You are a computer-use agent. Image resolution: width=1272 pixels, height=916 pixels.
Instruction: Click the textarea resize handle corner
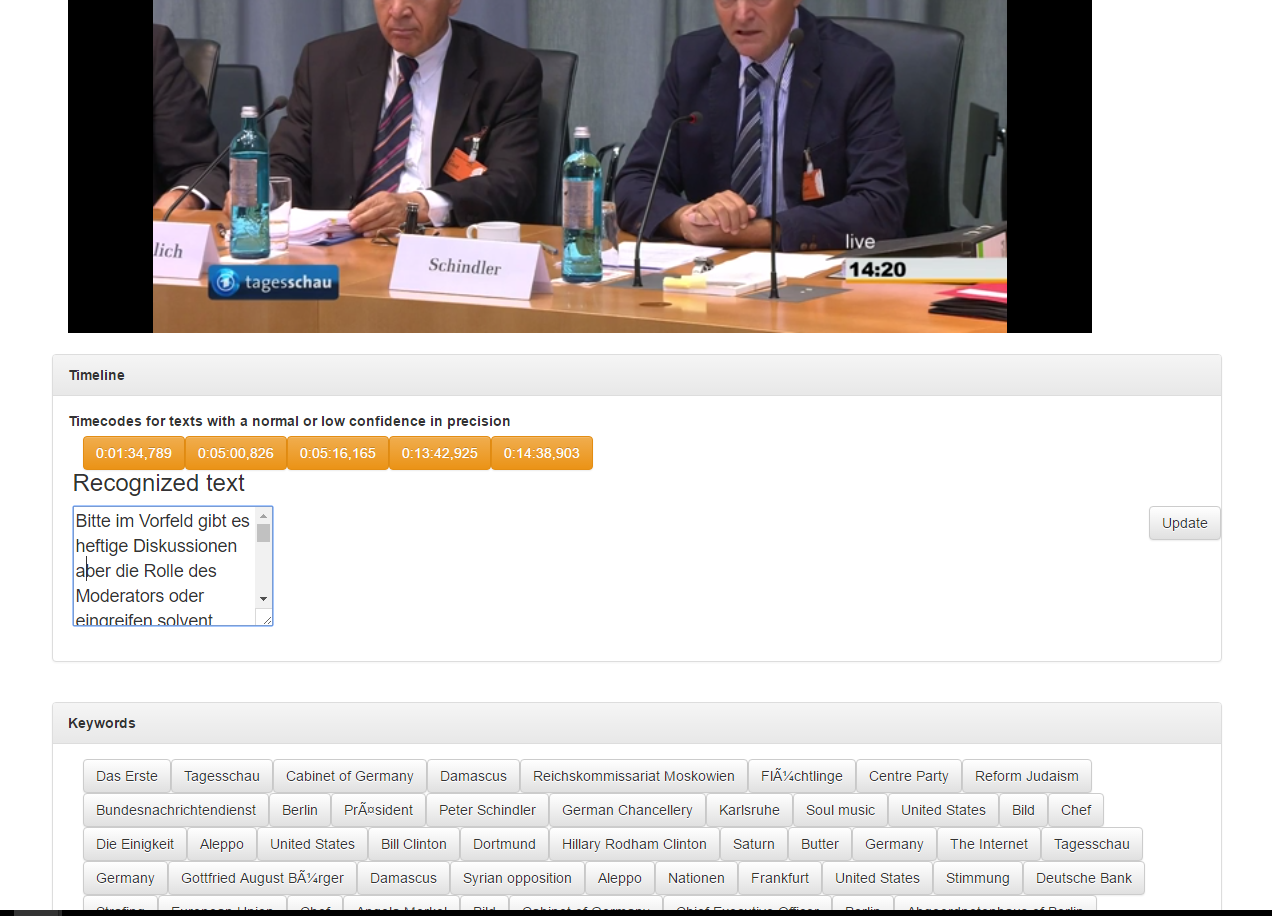[266, 619]
